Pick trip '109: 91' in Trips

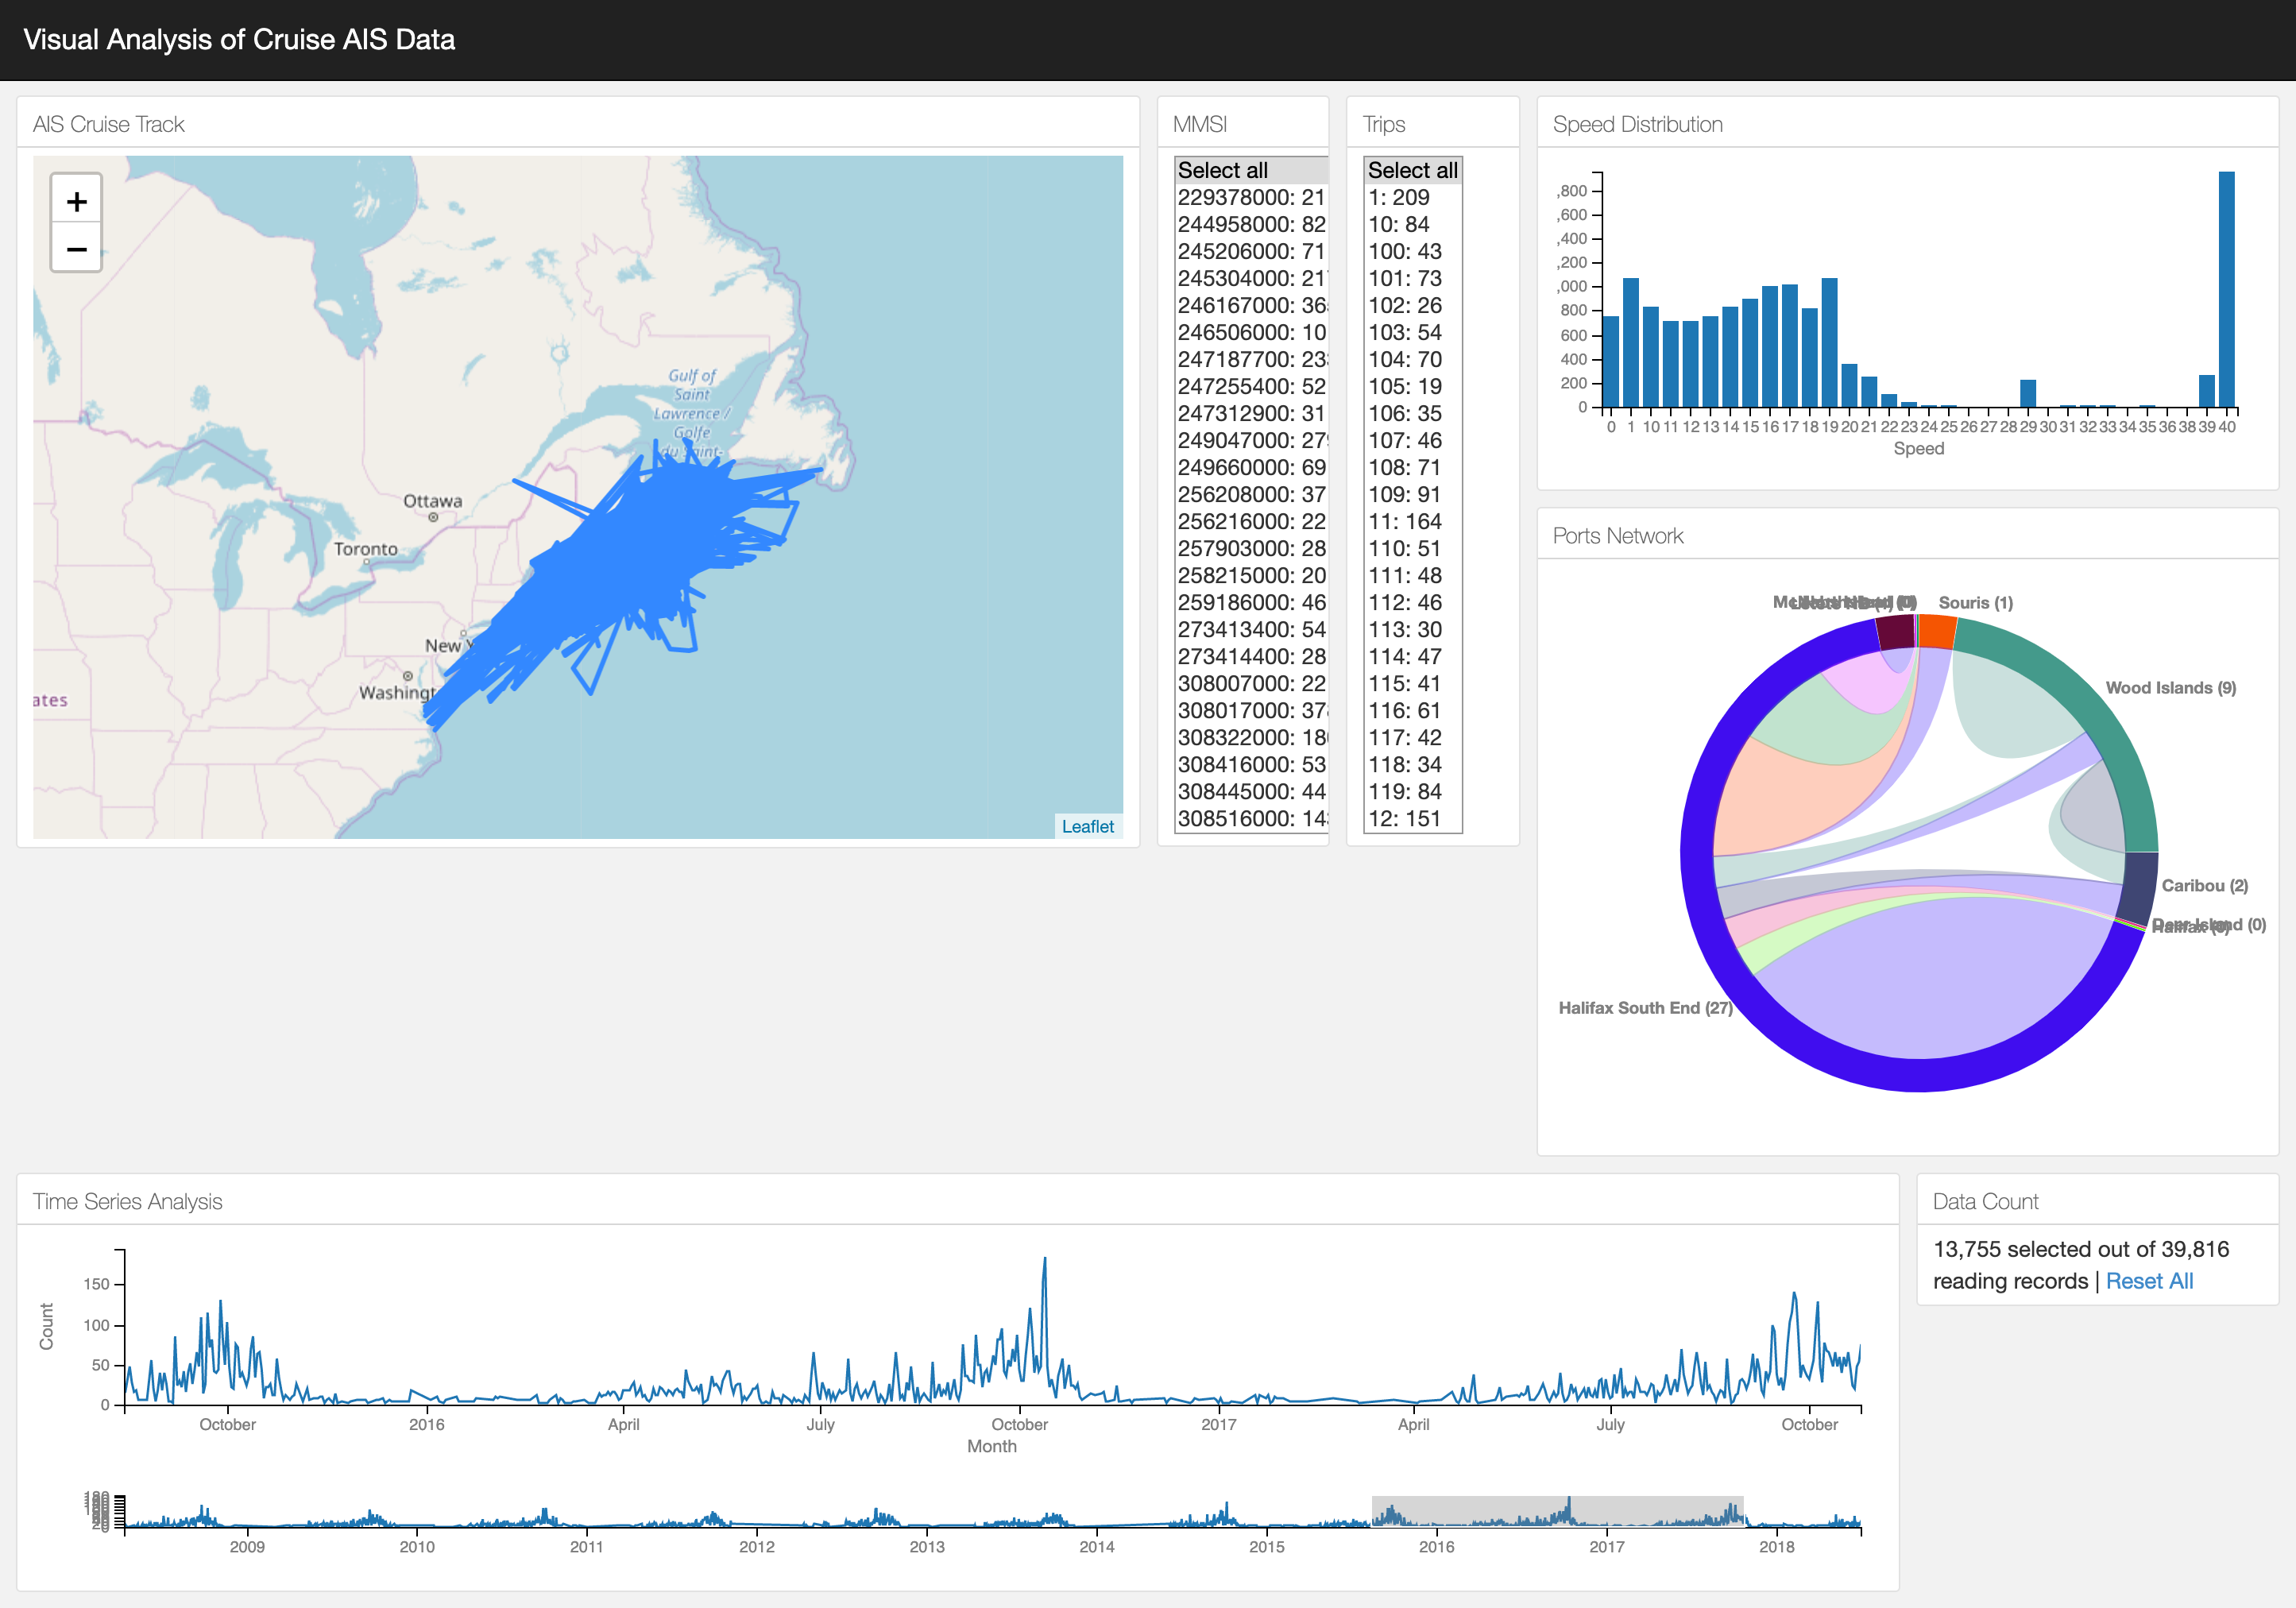coord(1412,494)
